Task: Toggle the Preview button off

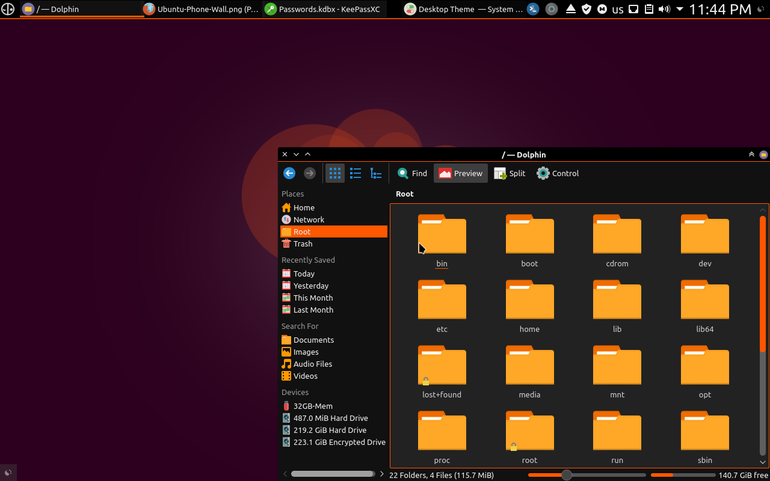Action: (x=461, y=173)
